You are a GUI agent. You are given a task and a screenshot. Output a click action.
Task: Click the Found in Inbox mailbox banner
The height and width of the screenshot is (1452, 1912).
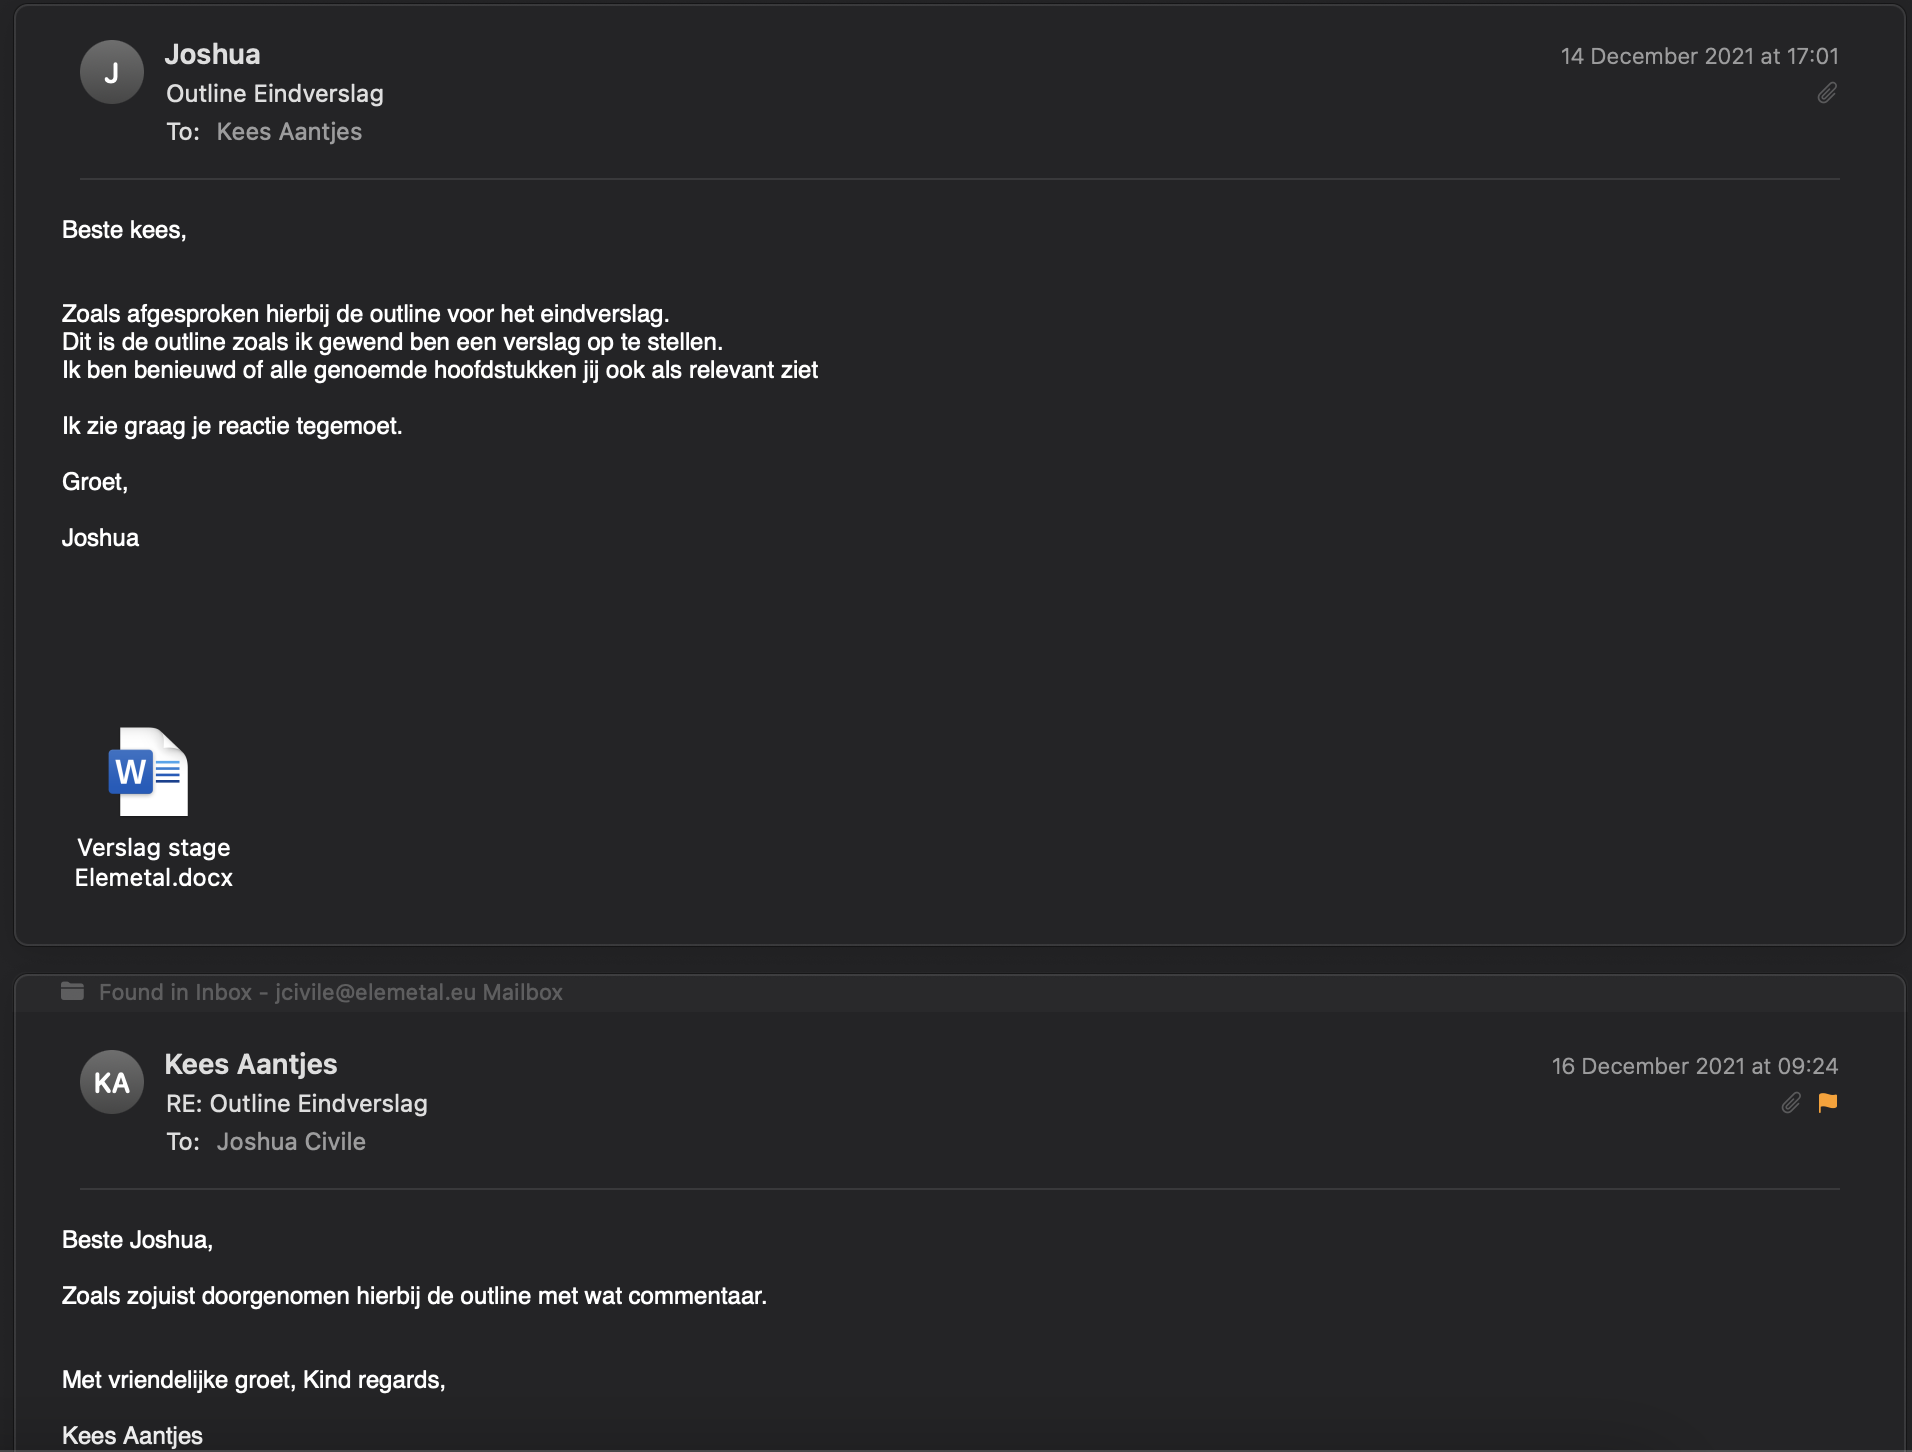point(330,992)
